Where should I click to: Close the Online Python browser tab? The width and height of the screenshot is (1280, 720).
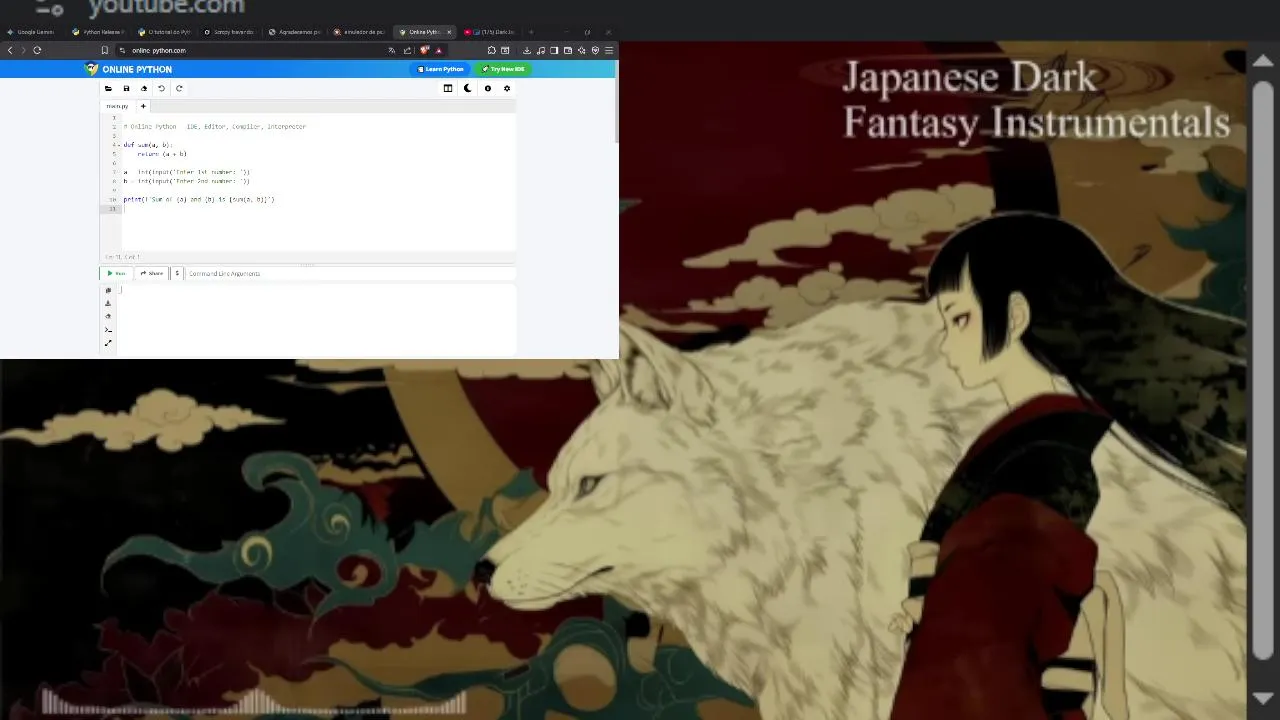coord(448,32)
